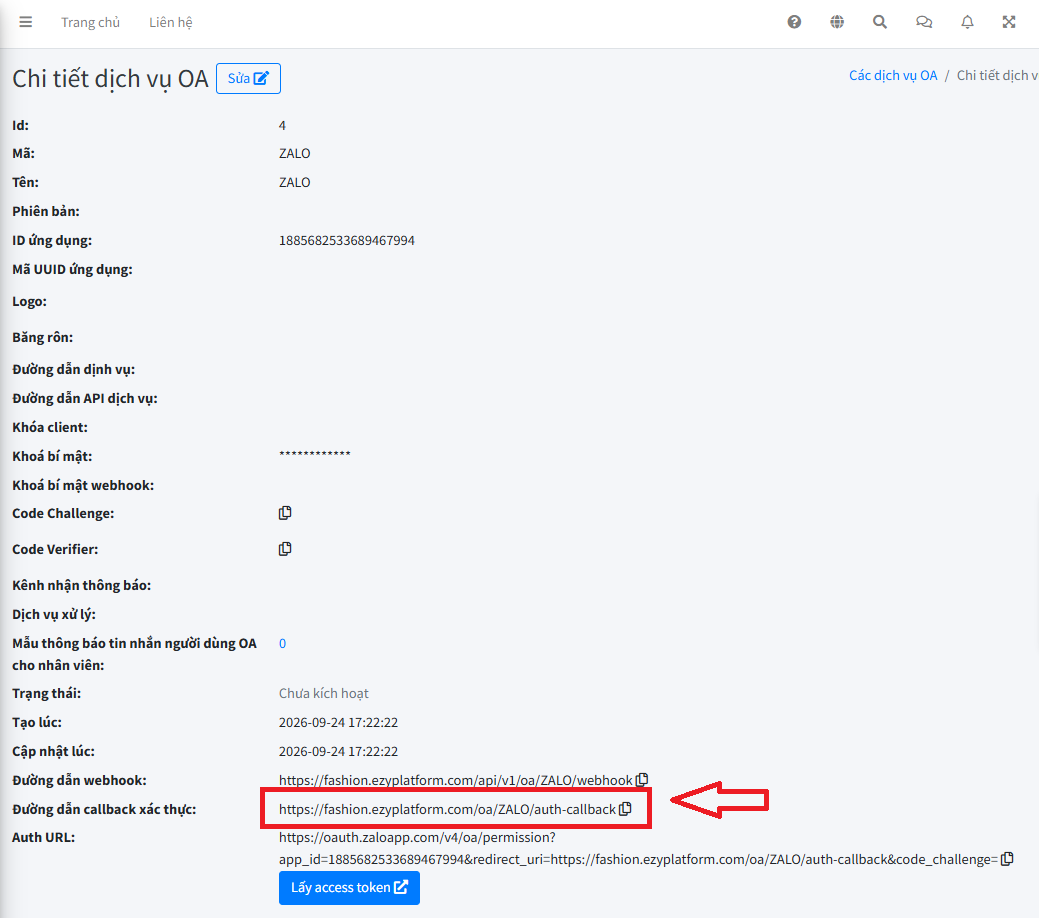This screenshot has height=918, width=1039.
Task: Go to Trang chủ
Action: [x=91, y=23]
